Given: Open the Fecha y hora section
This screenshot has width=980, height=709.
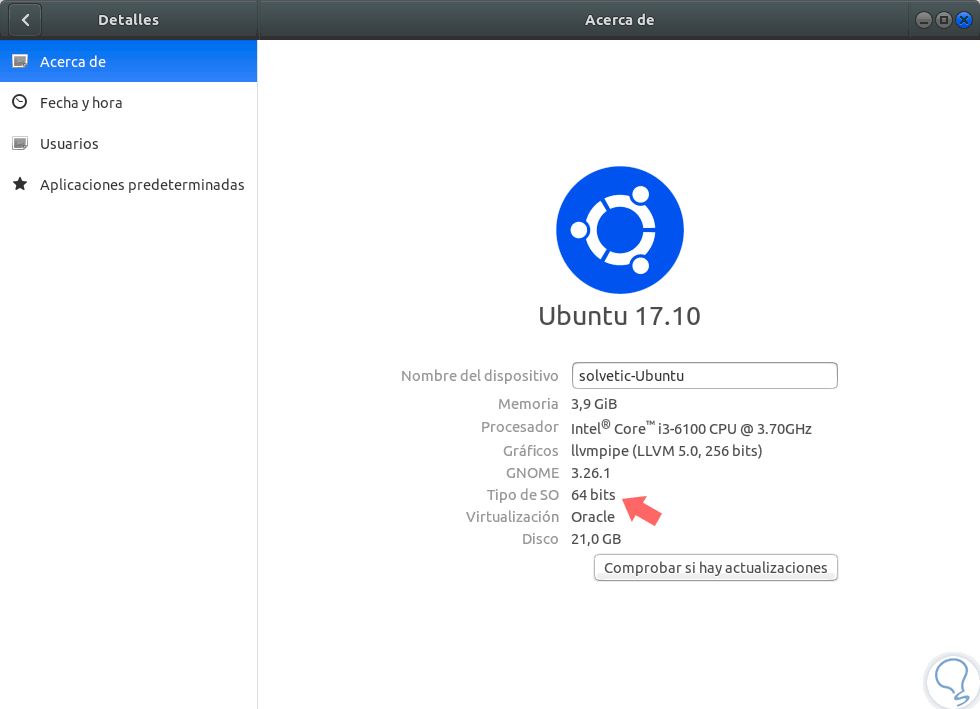Looking at the screenshot, I should click(x=128, y=103).
